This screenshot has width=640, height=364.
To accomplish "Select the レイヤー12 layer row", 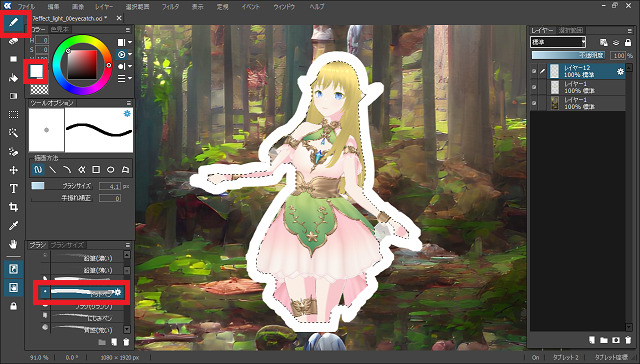I will [578, 71].
